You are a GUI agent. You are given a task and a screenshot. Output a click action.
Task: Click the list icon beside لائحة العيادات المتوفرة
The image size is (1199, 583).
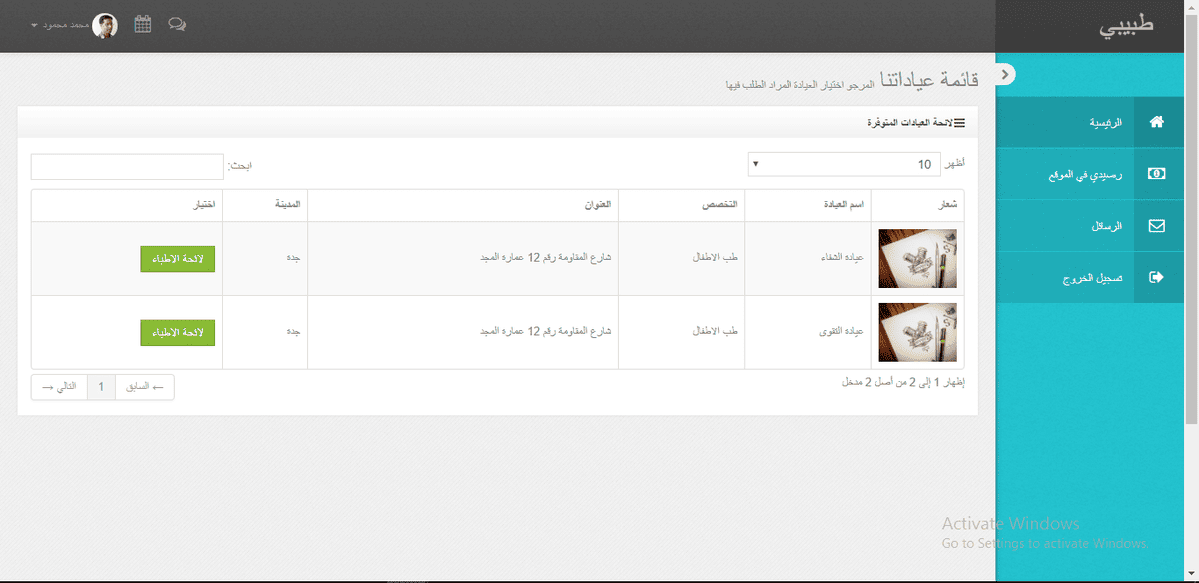click(959, 122)
